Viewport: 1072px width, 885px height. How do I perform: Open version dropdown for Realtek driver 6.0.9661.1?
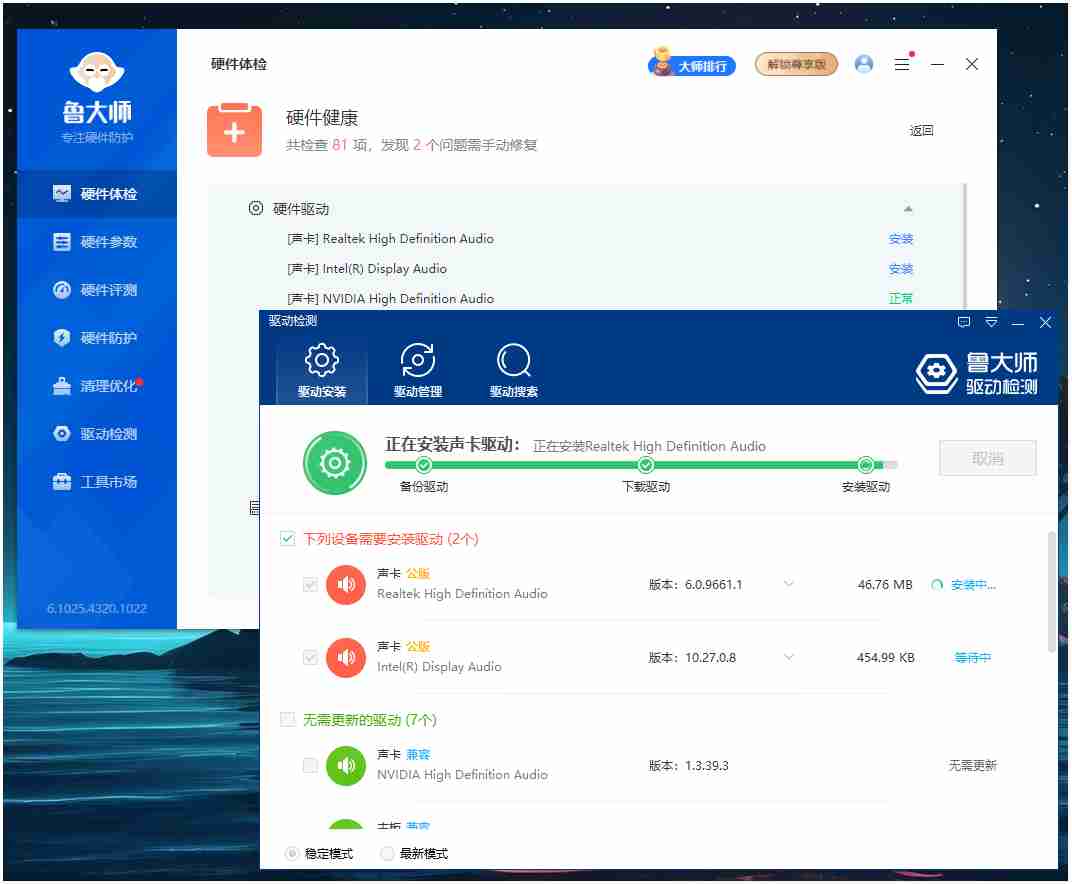click(x=789, y=584)
